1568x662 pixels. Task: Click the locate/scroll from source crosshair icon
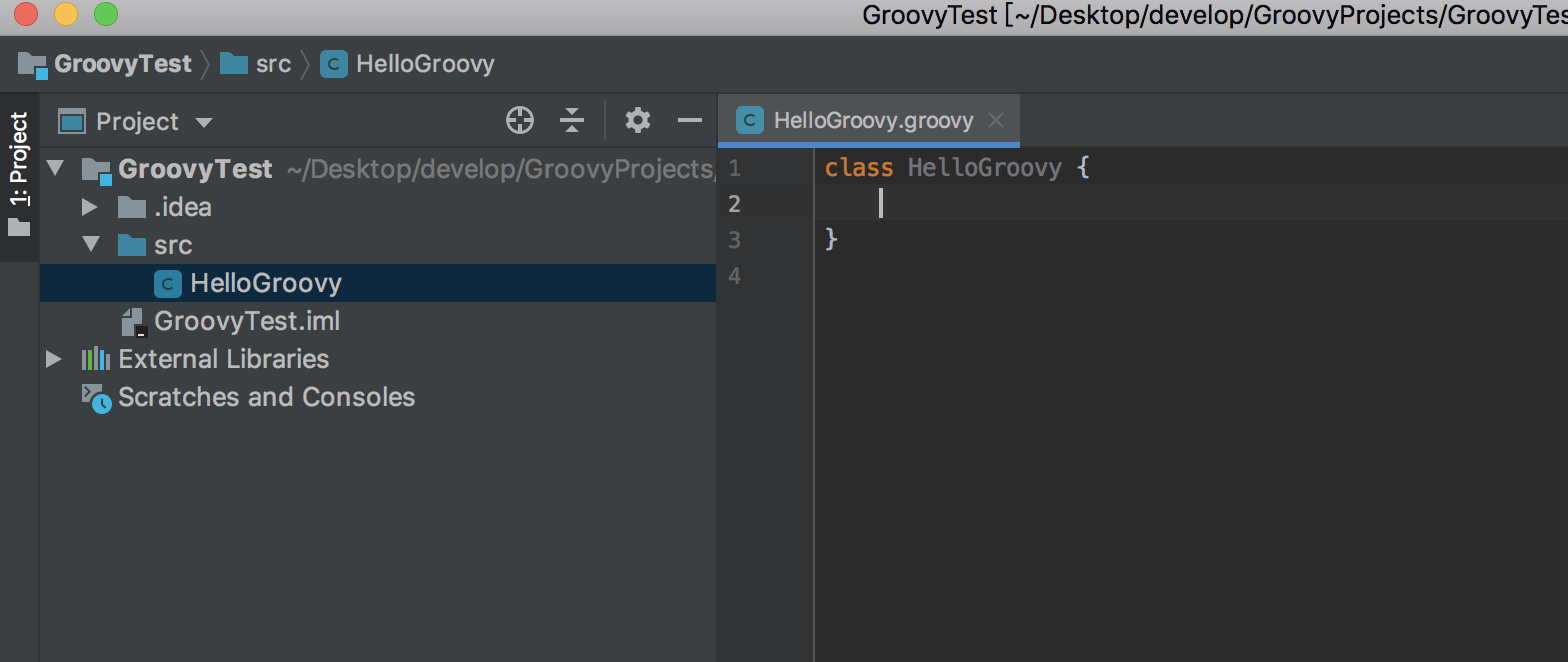pos(520,121)
